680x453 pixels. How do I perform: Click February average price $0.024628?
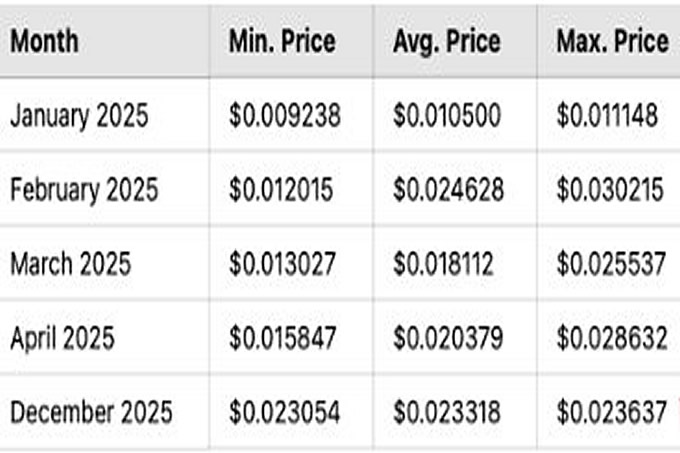[448, 190]
